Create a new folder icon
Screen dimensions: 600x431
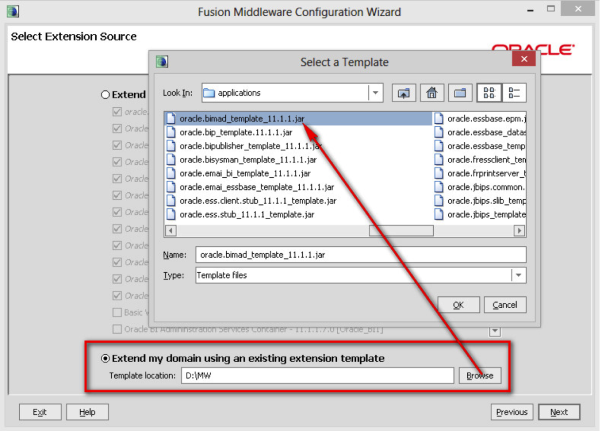tap(460, 93)
